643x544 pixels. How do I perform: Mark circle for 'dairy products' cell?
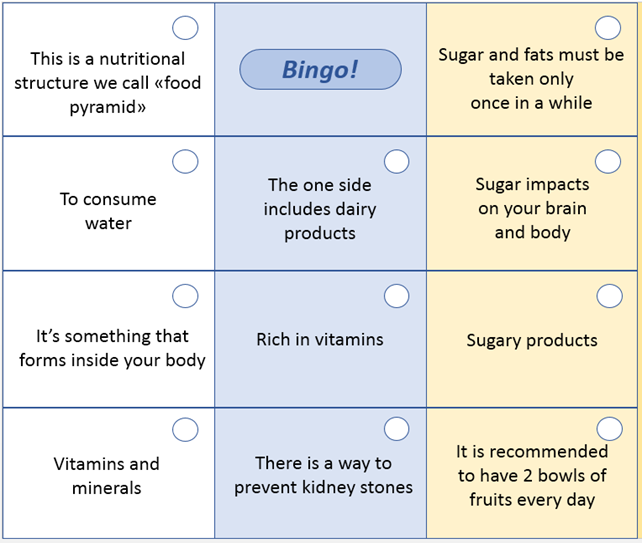(x=397, y=161)
